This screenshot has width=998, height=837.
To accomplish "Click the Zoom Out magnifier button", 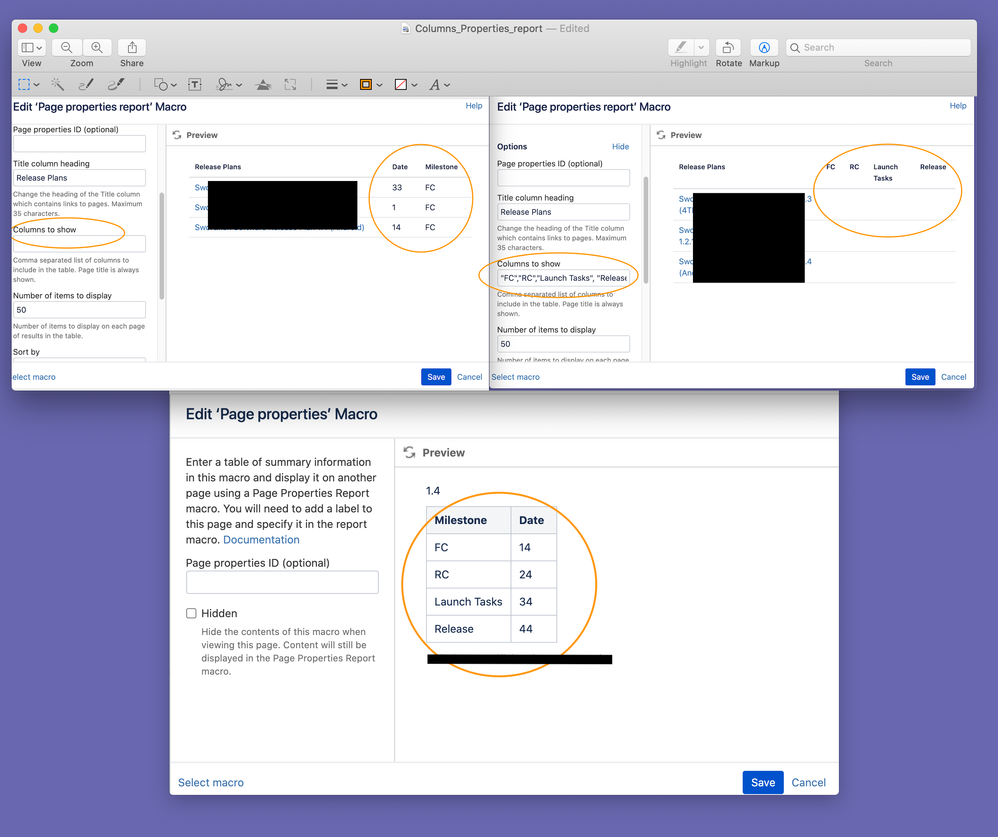I will coord(67,47).
